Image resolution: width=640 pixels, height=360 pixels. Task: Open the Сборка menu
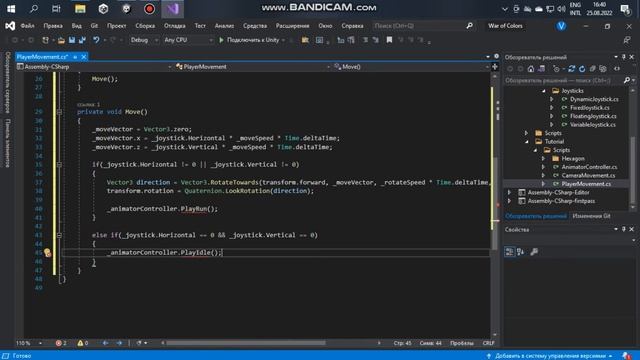pyautogui.click(x=145, y=26)
